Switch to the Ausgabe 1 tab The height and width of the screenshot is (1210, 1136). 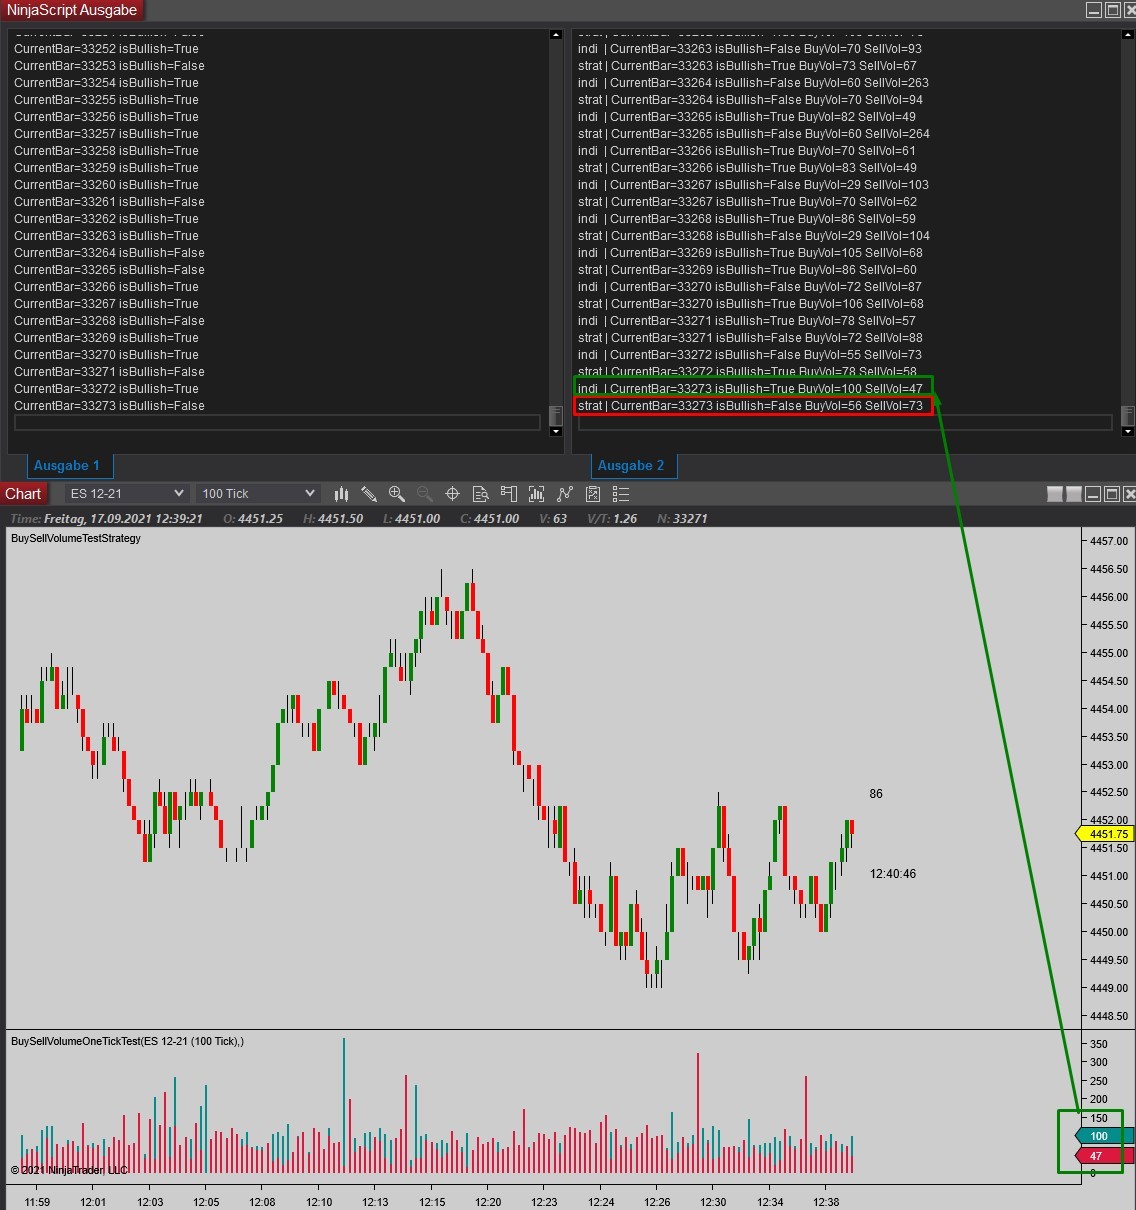67,465
